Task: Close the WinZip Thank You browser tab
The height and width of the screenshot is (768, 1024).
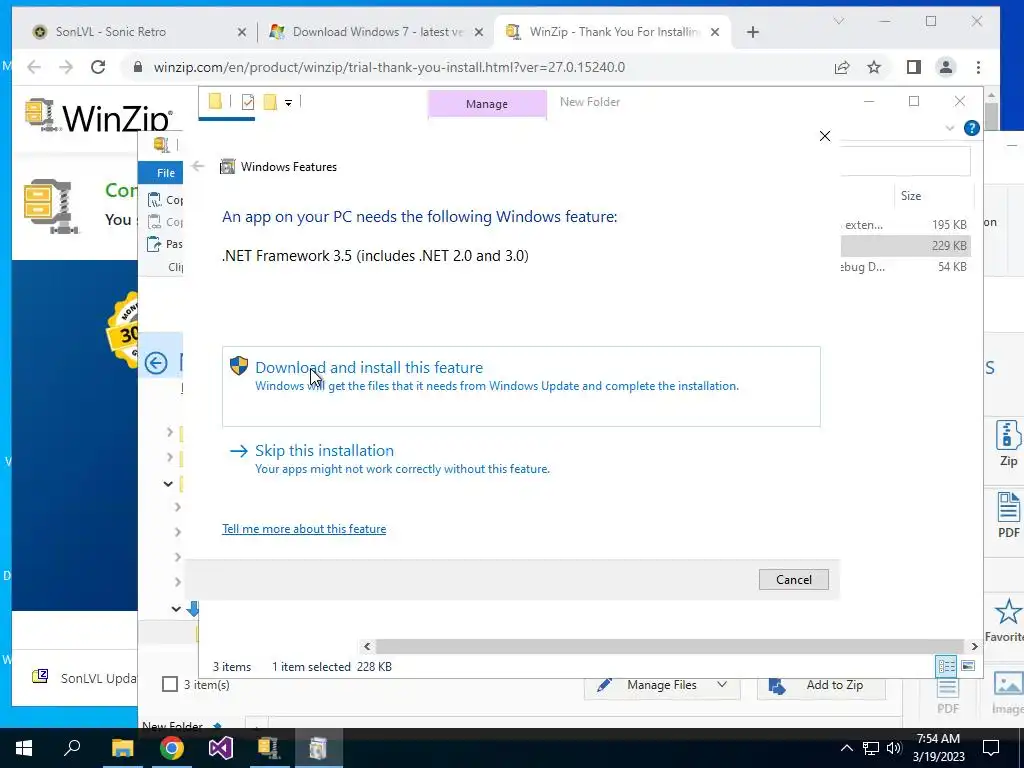Action: point(714,32)
